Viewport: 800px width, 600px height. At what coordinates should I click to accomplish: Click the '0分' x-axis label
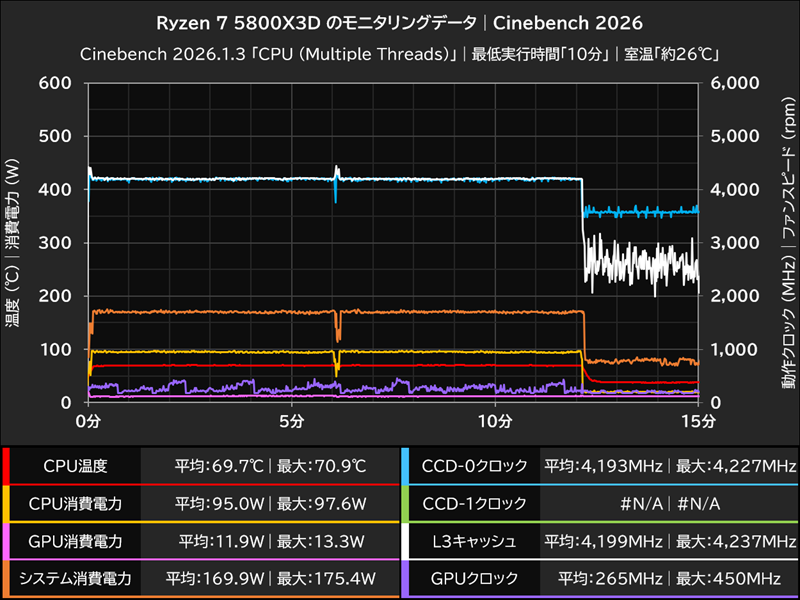[x=88, y=421]
